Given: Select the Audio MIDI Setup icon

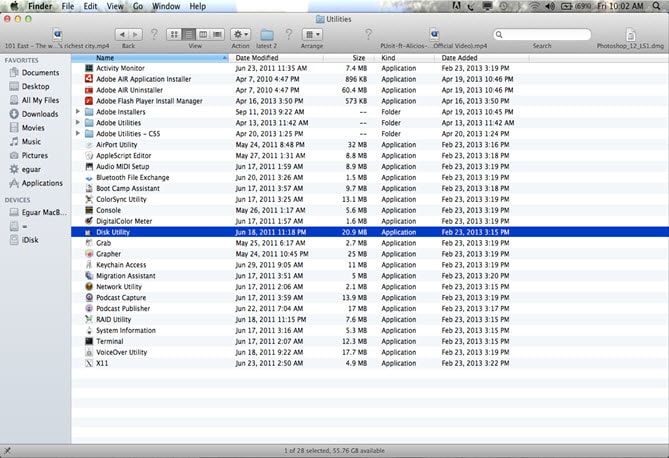Looking at the screenshot, I should [89, 166].
